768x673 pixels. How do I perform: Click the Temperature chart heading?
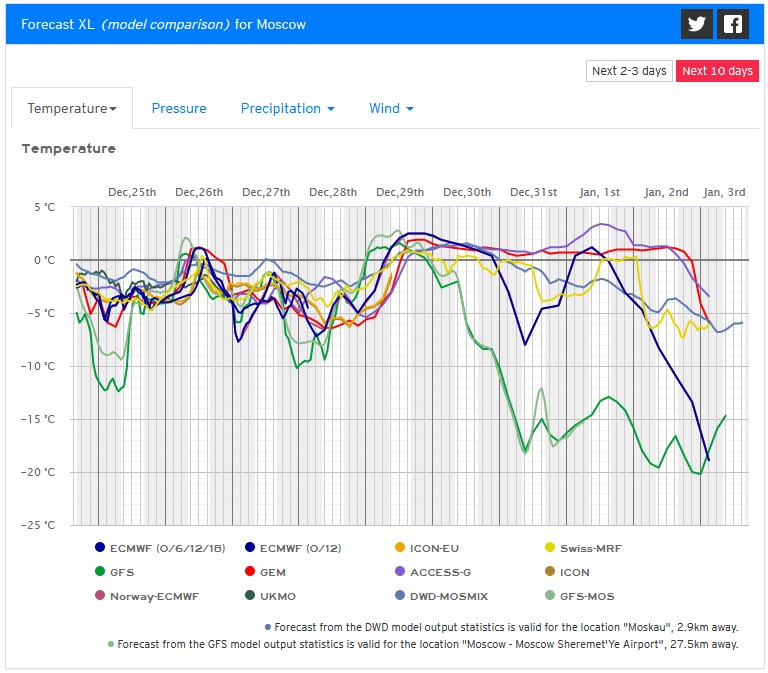(x=69, y=148)
